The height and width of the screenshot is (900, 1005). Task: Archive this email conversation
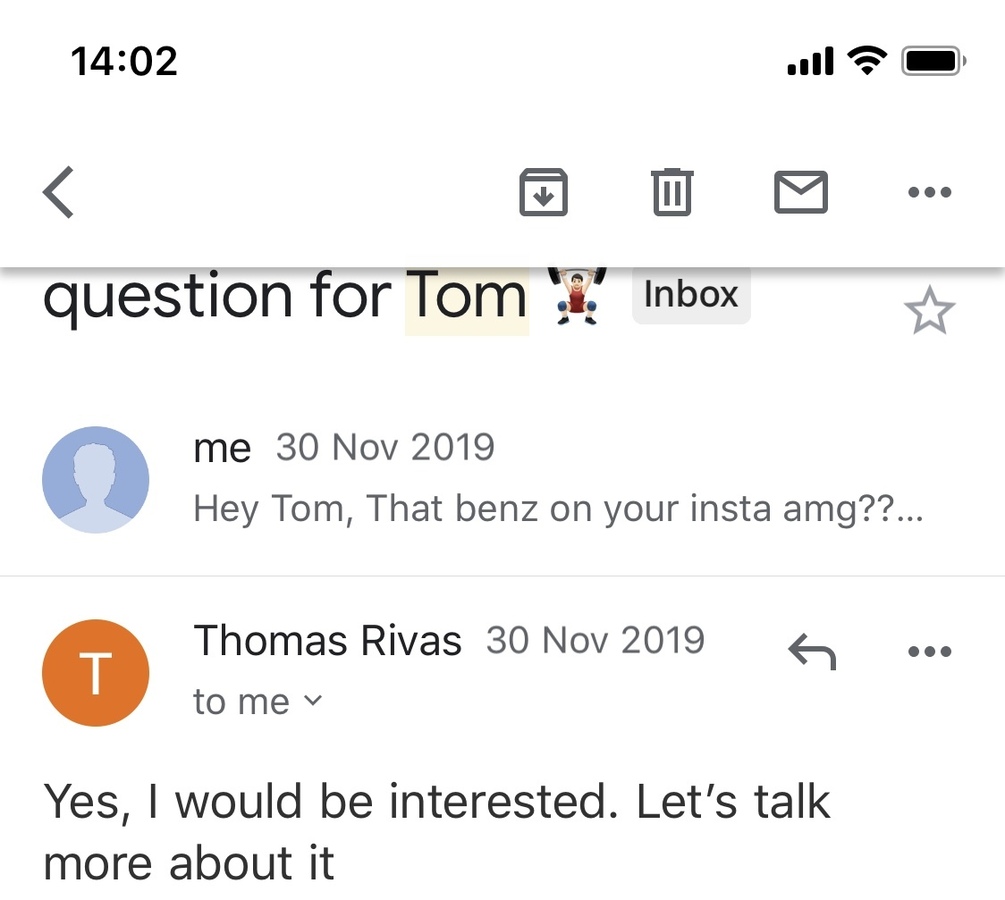[x=543, y=192]
